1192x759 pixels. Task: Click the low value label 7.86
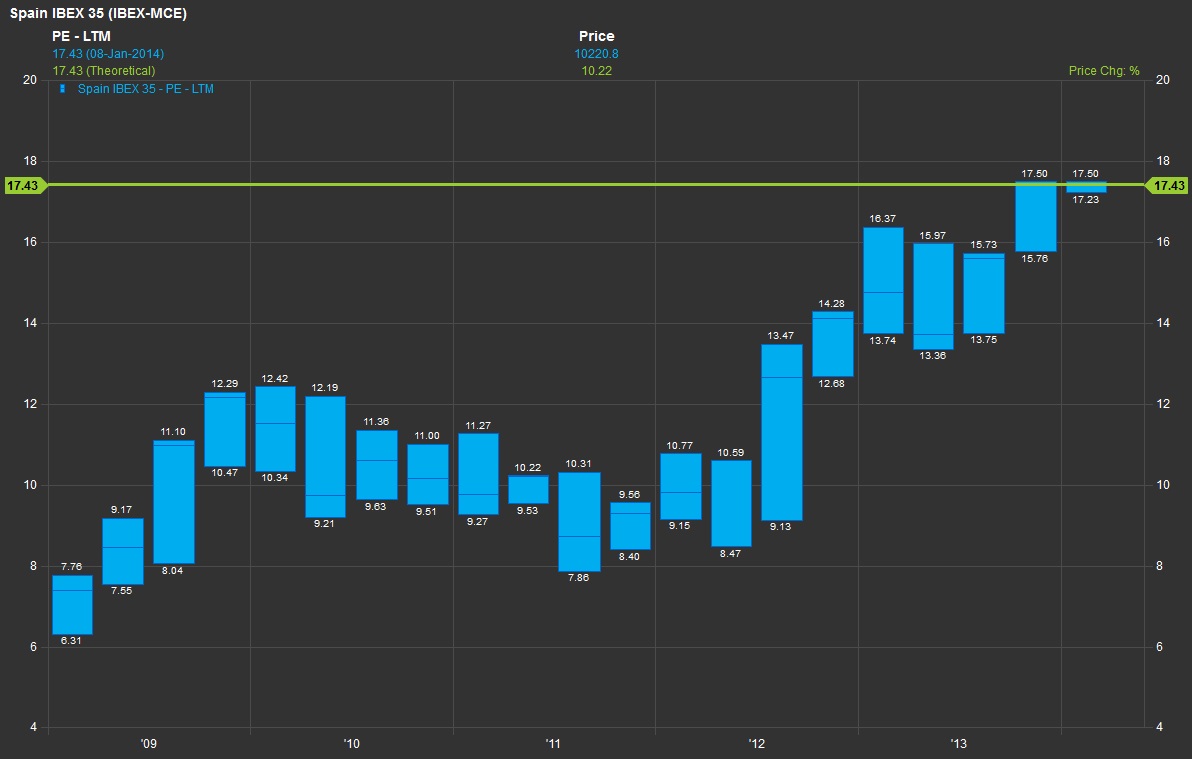(x=579, y=578)
